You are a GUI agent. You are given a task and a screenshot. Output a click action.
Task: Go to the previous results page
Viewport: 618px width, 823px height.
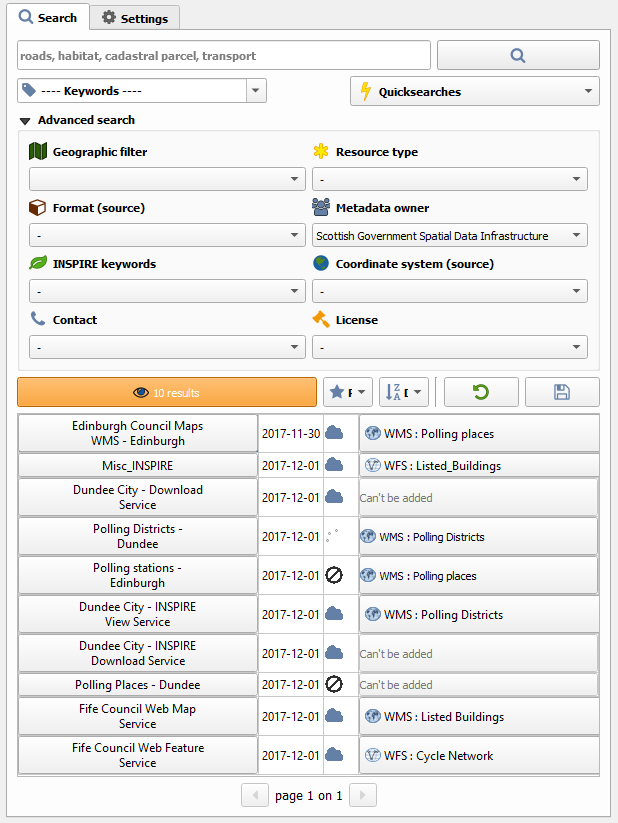click(255, 795)
